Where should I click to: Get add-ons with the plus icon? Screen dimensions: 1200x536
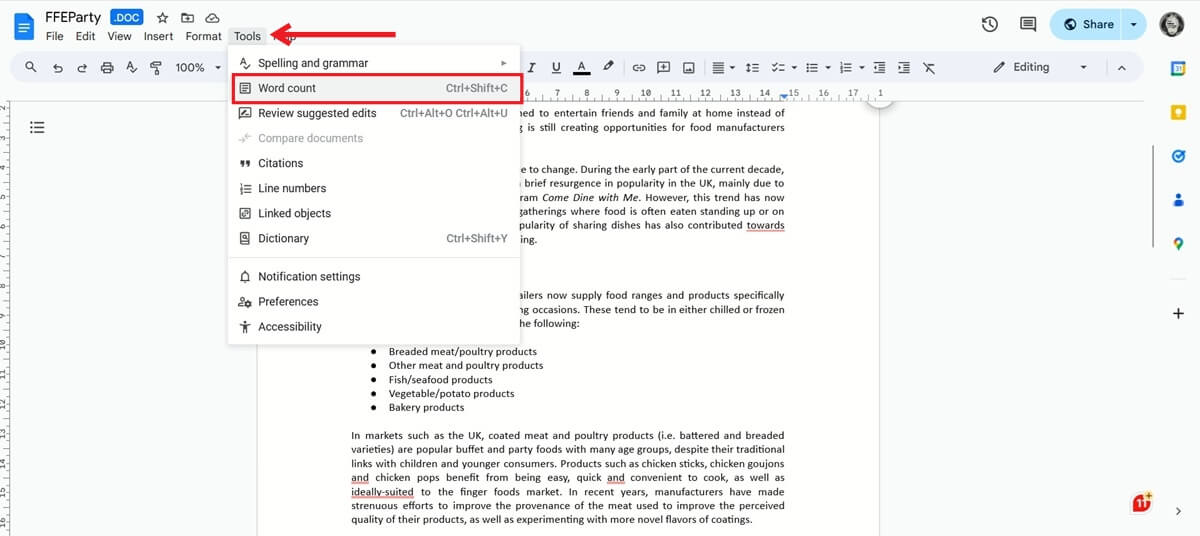tap(1178, 314)
